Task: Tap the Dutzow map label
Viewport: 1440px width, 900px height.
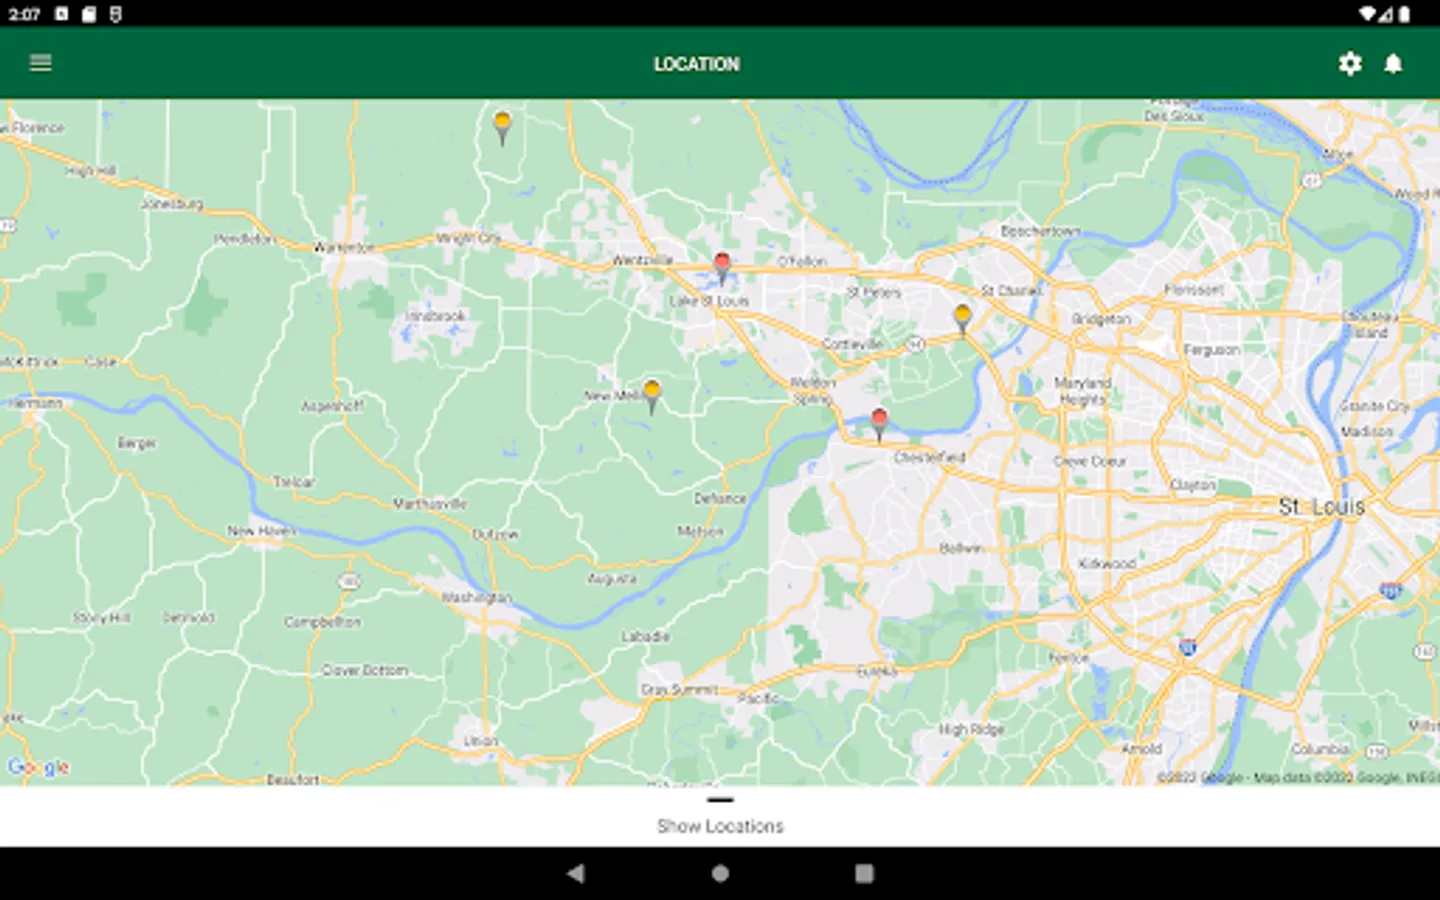Action: [495, 535]
